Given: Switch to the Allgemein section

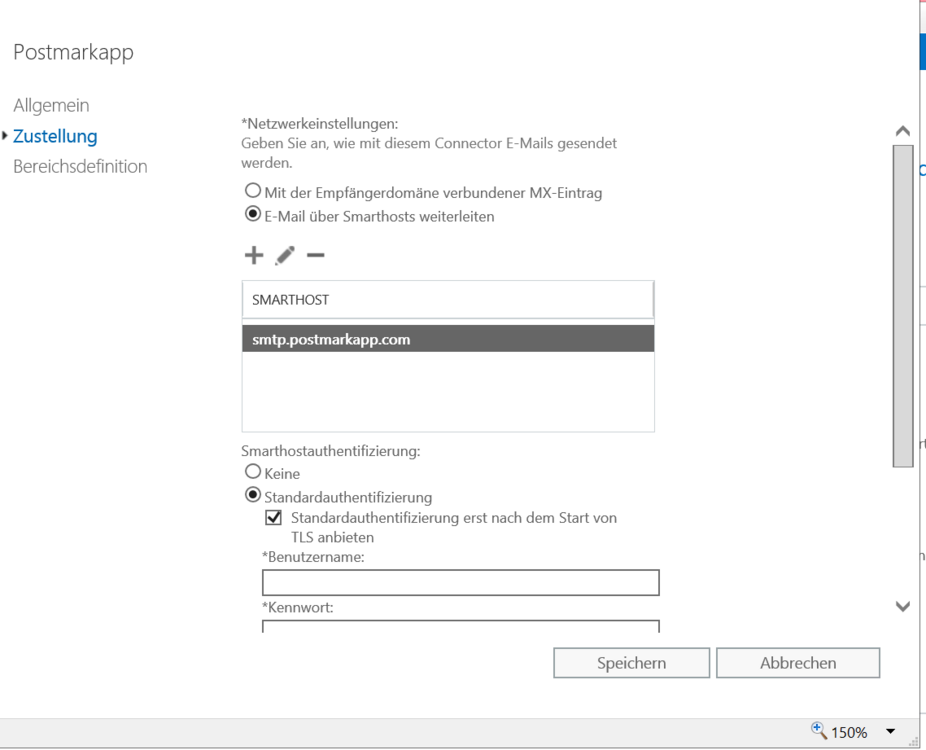Looking at the screenshot, I should [51, 105].
